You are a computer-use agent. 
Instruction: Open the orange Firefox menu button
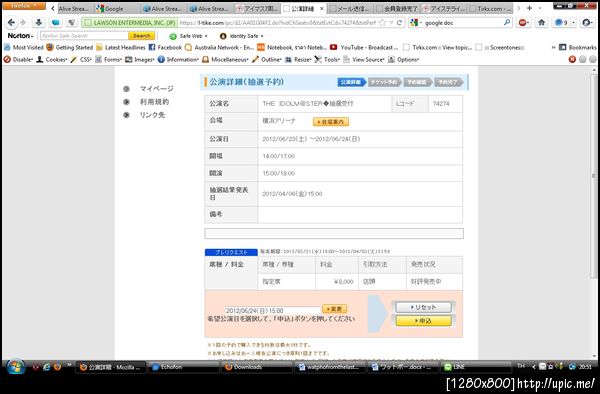point(23,6)
